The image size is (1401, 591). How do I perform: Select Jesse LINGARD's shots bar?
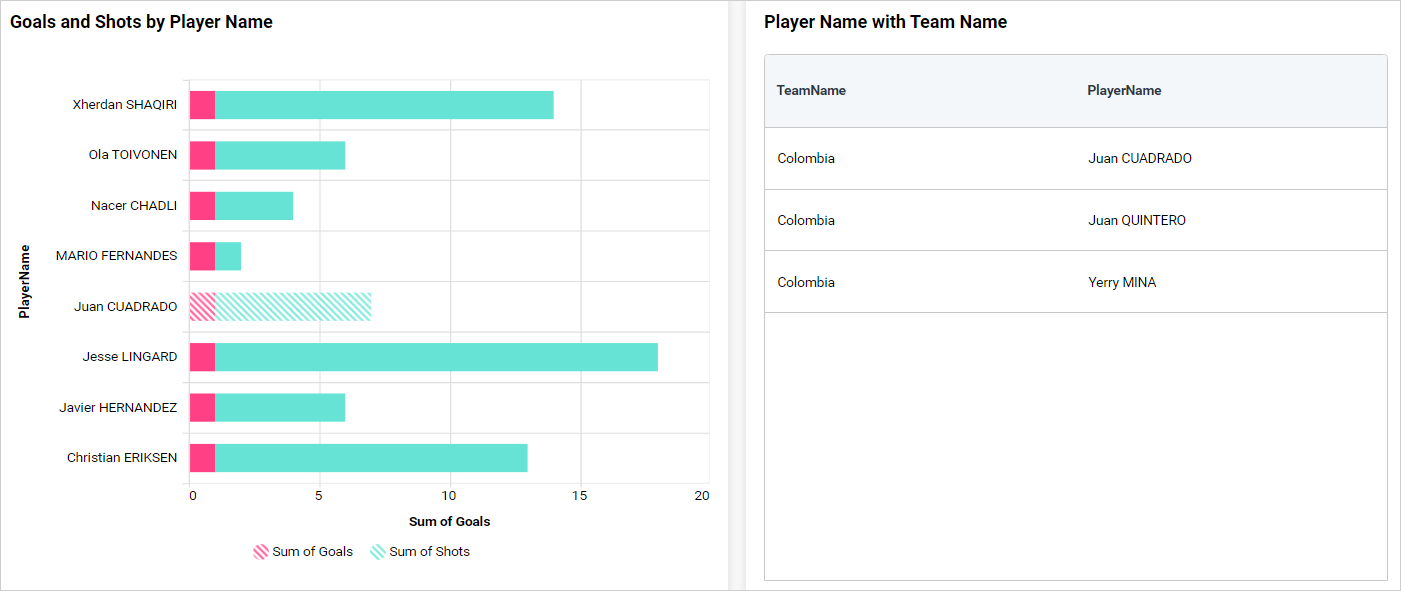coord(436,357)
